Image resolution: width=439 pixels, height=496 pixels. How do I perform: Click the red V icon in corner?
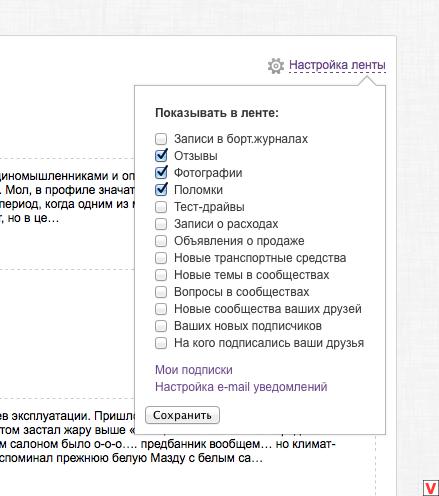pos(431,488)
